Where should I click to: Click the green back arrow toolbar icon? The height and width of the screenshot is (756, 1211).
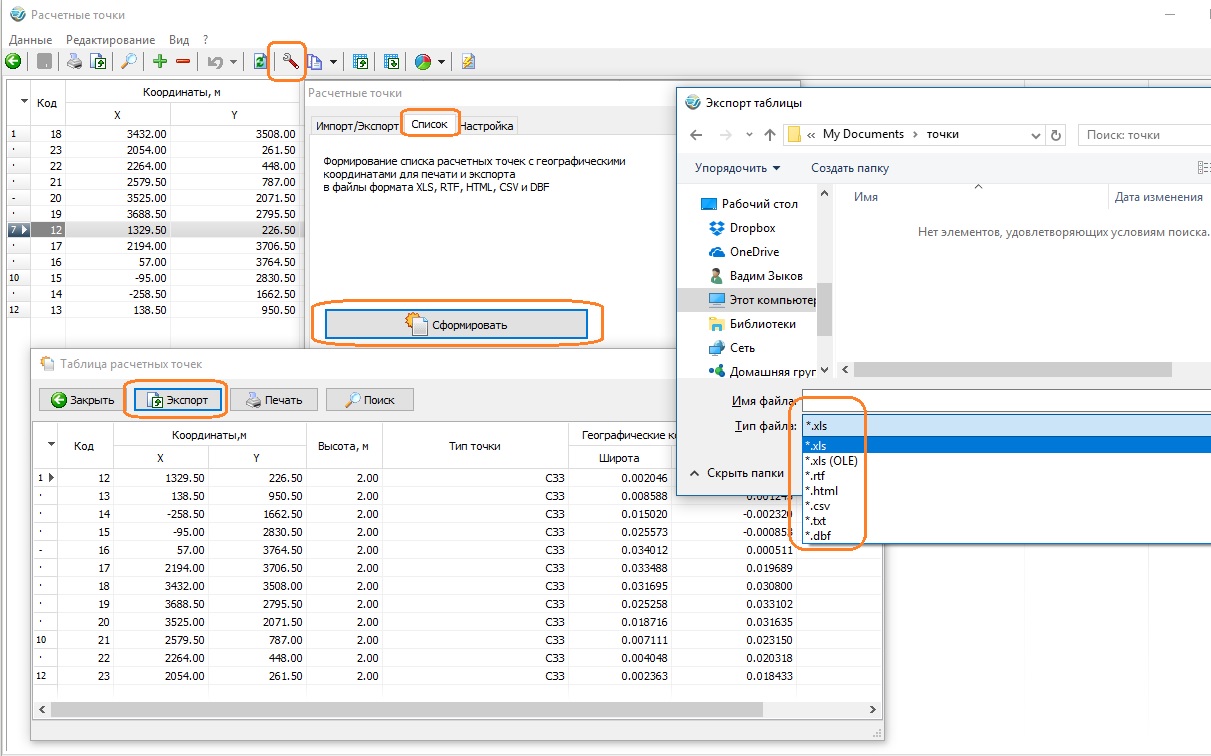(13, 62)
